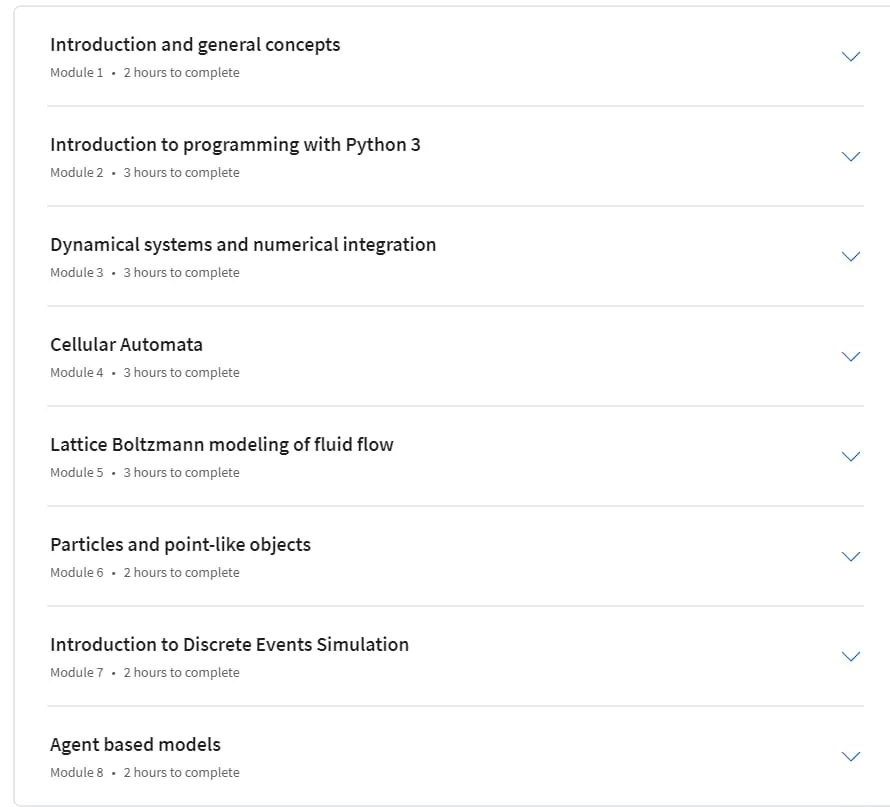Click 'Dynamical systems and numerical integration' heading
The image size is (890, 807).
click(x=243, y=245)
